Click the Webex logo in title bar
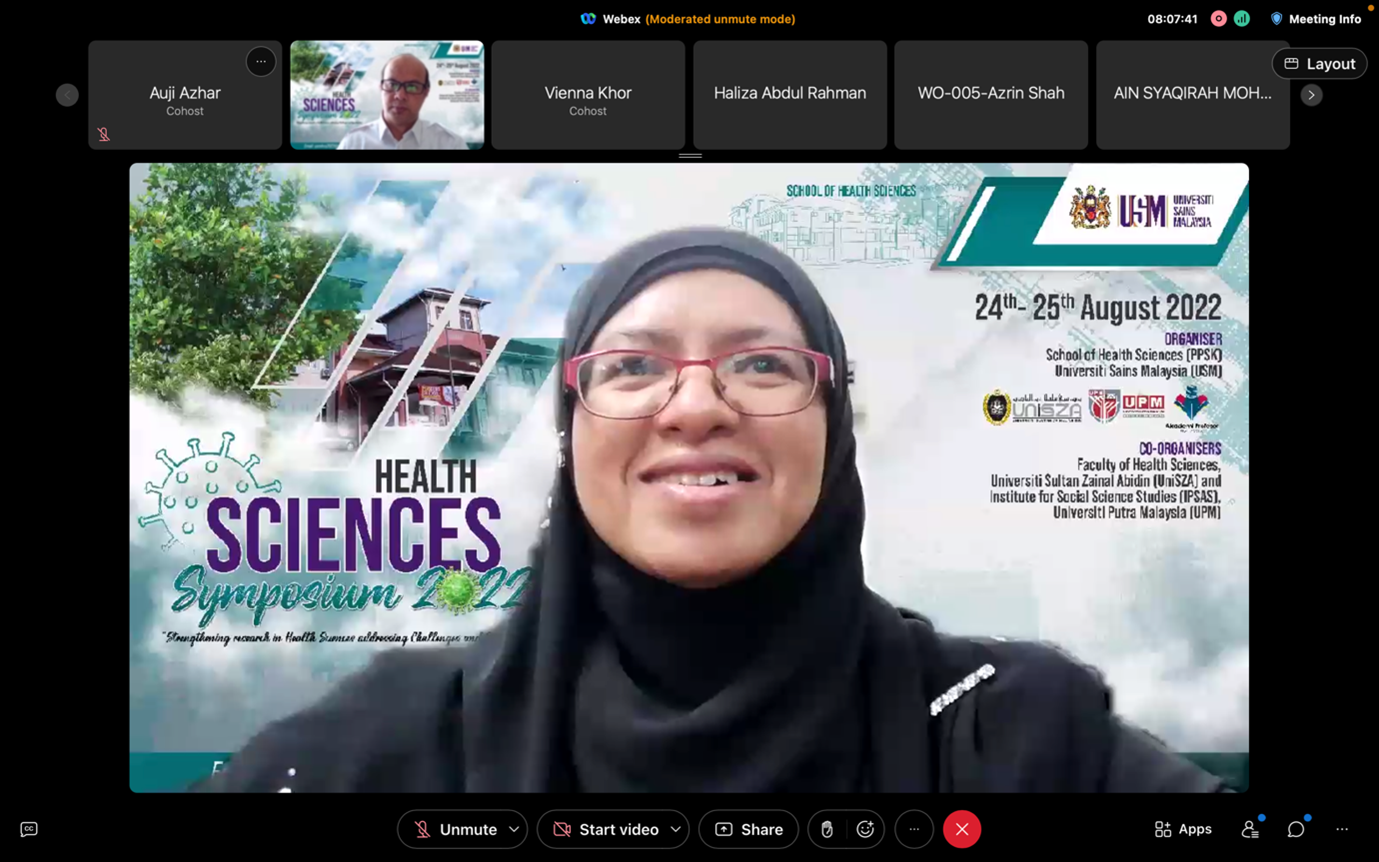The image size is (1379, 862). pos(588,19)
